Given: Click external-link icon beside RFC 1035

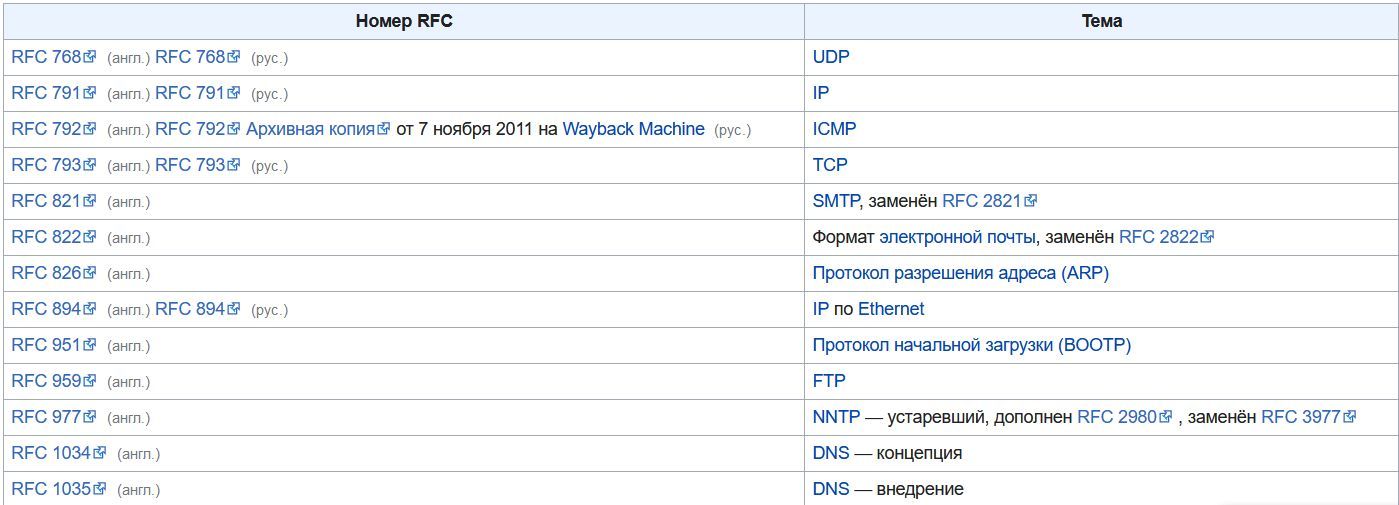Looking at the screenshot, I should 99,489.
